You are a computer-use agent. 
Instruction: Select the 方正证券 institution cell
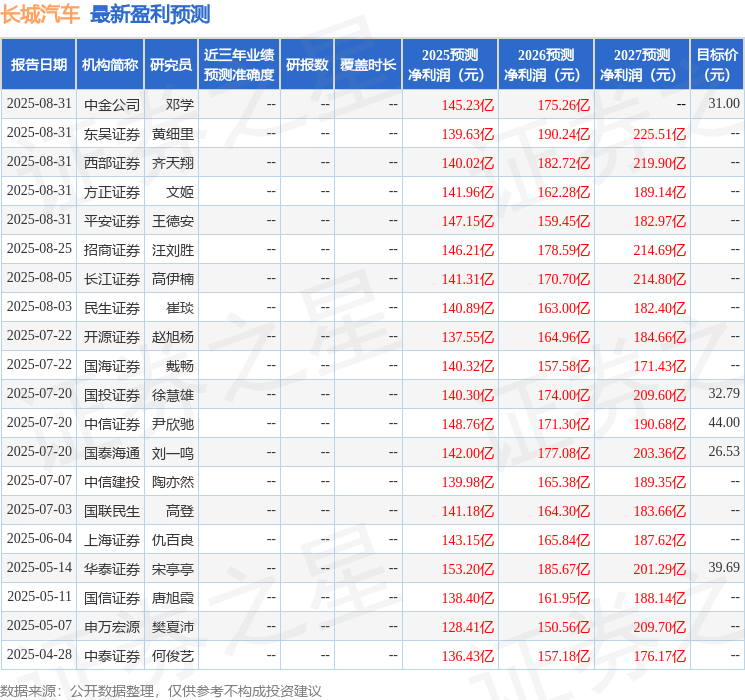click(x=112, y=192)
